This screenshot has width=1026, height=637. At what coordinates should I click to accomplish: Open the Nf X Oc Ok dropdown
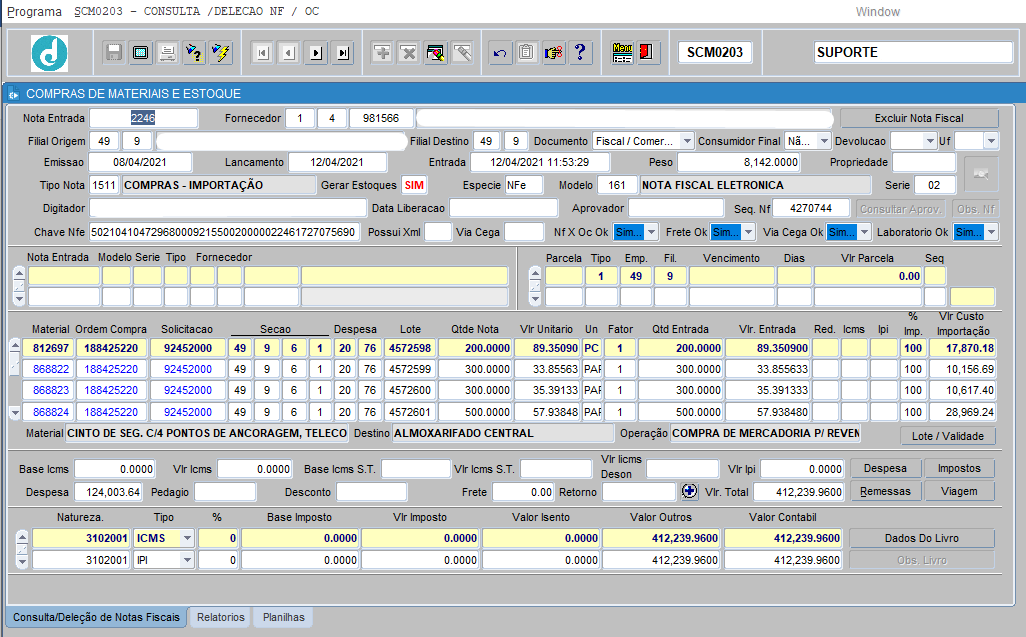(x=651, y=232)
